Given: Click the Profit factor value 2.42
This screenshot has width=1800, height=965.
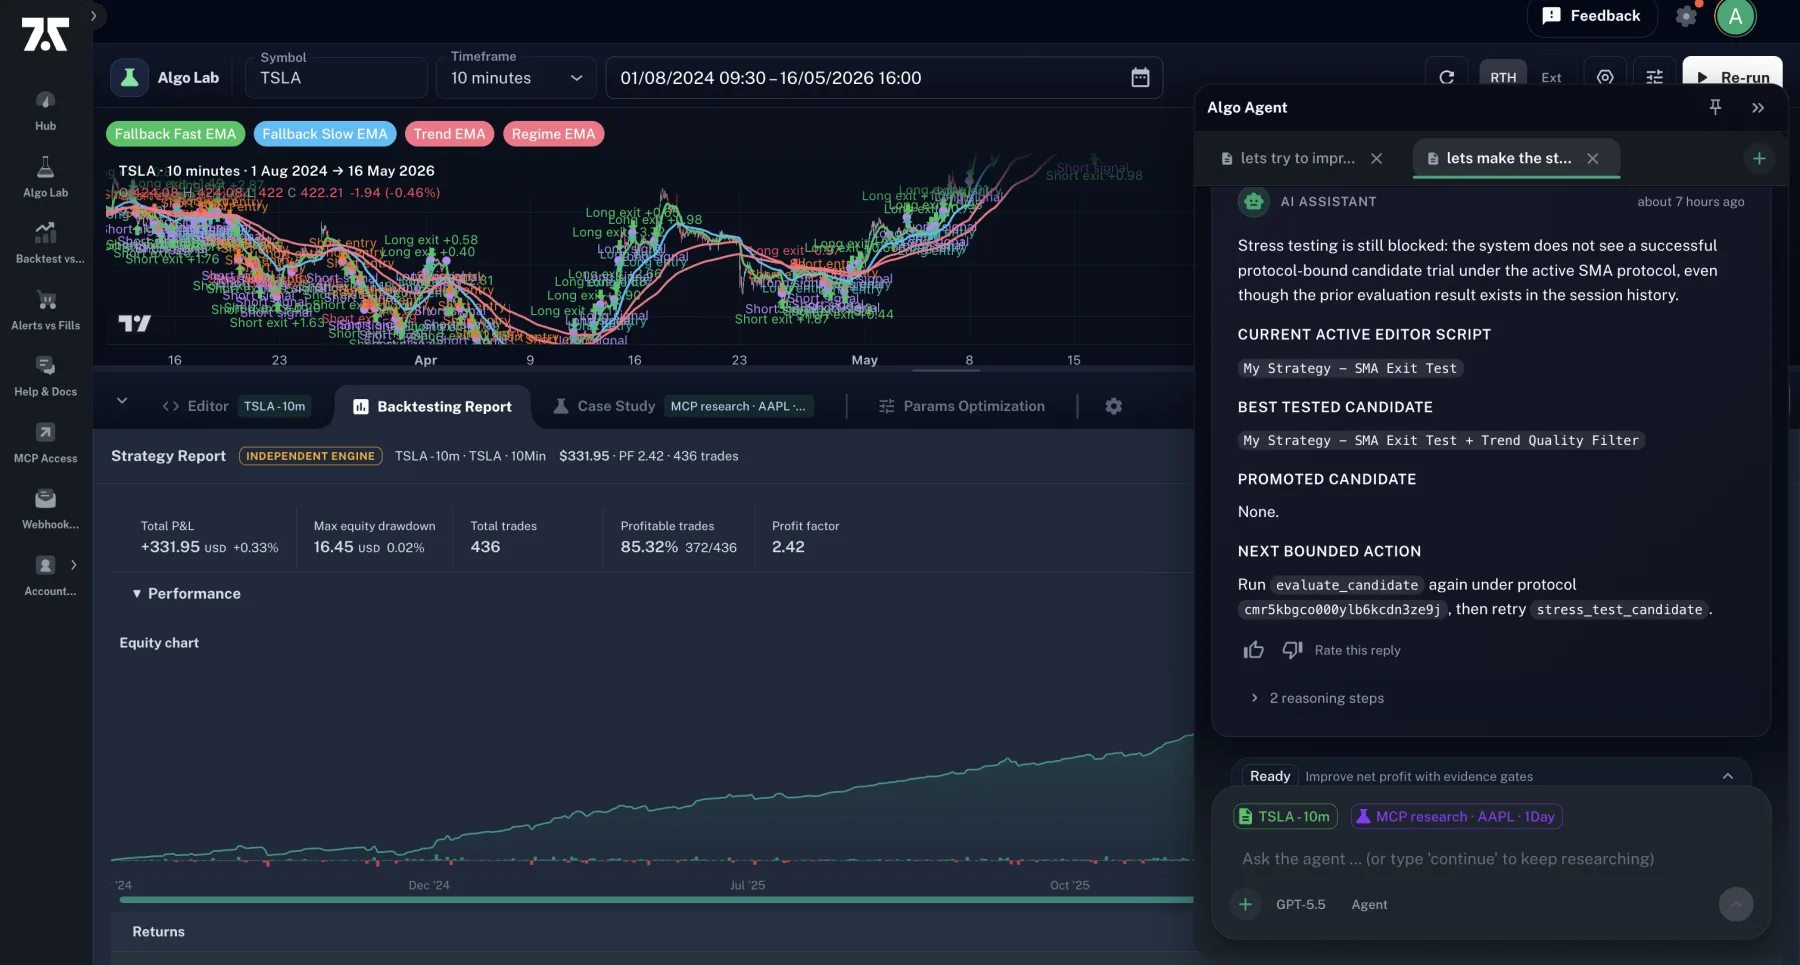Looking at the screenshot, I should (x=788, y=547).
